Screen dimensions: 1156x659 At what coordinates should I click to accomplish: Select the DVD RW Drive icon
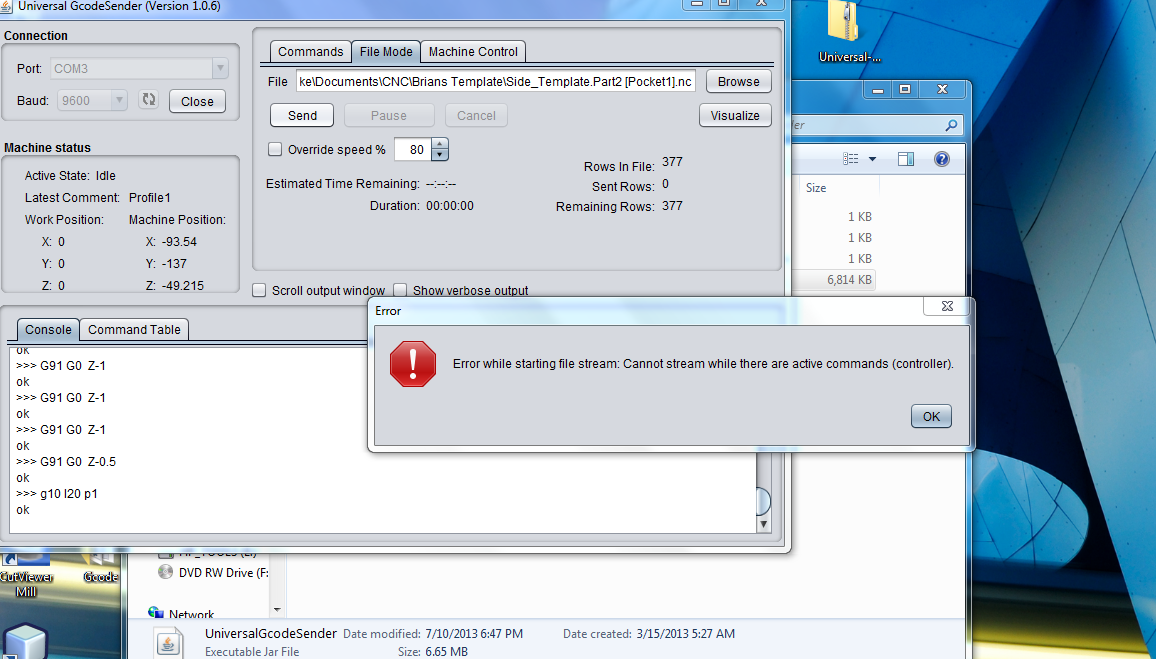point(166,572)
